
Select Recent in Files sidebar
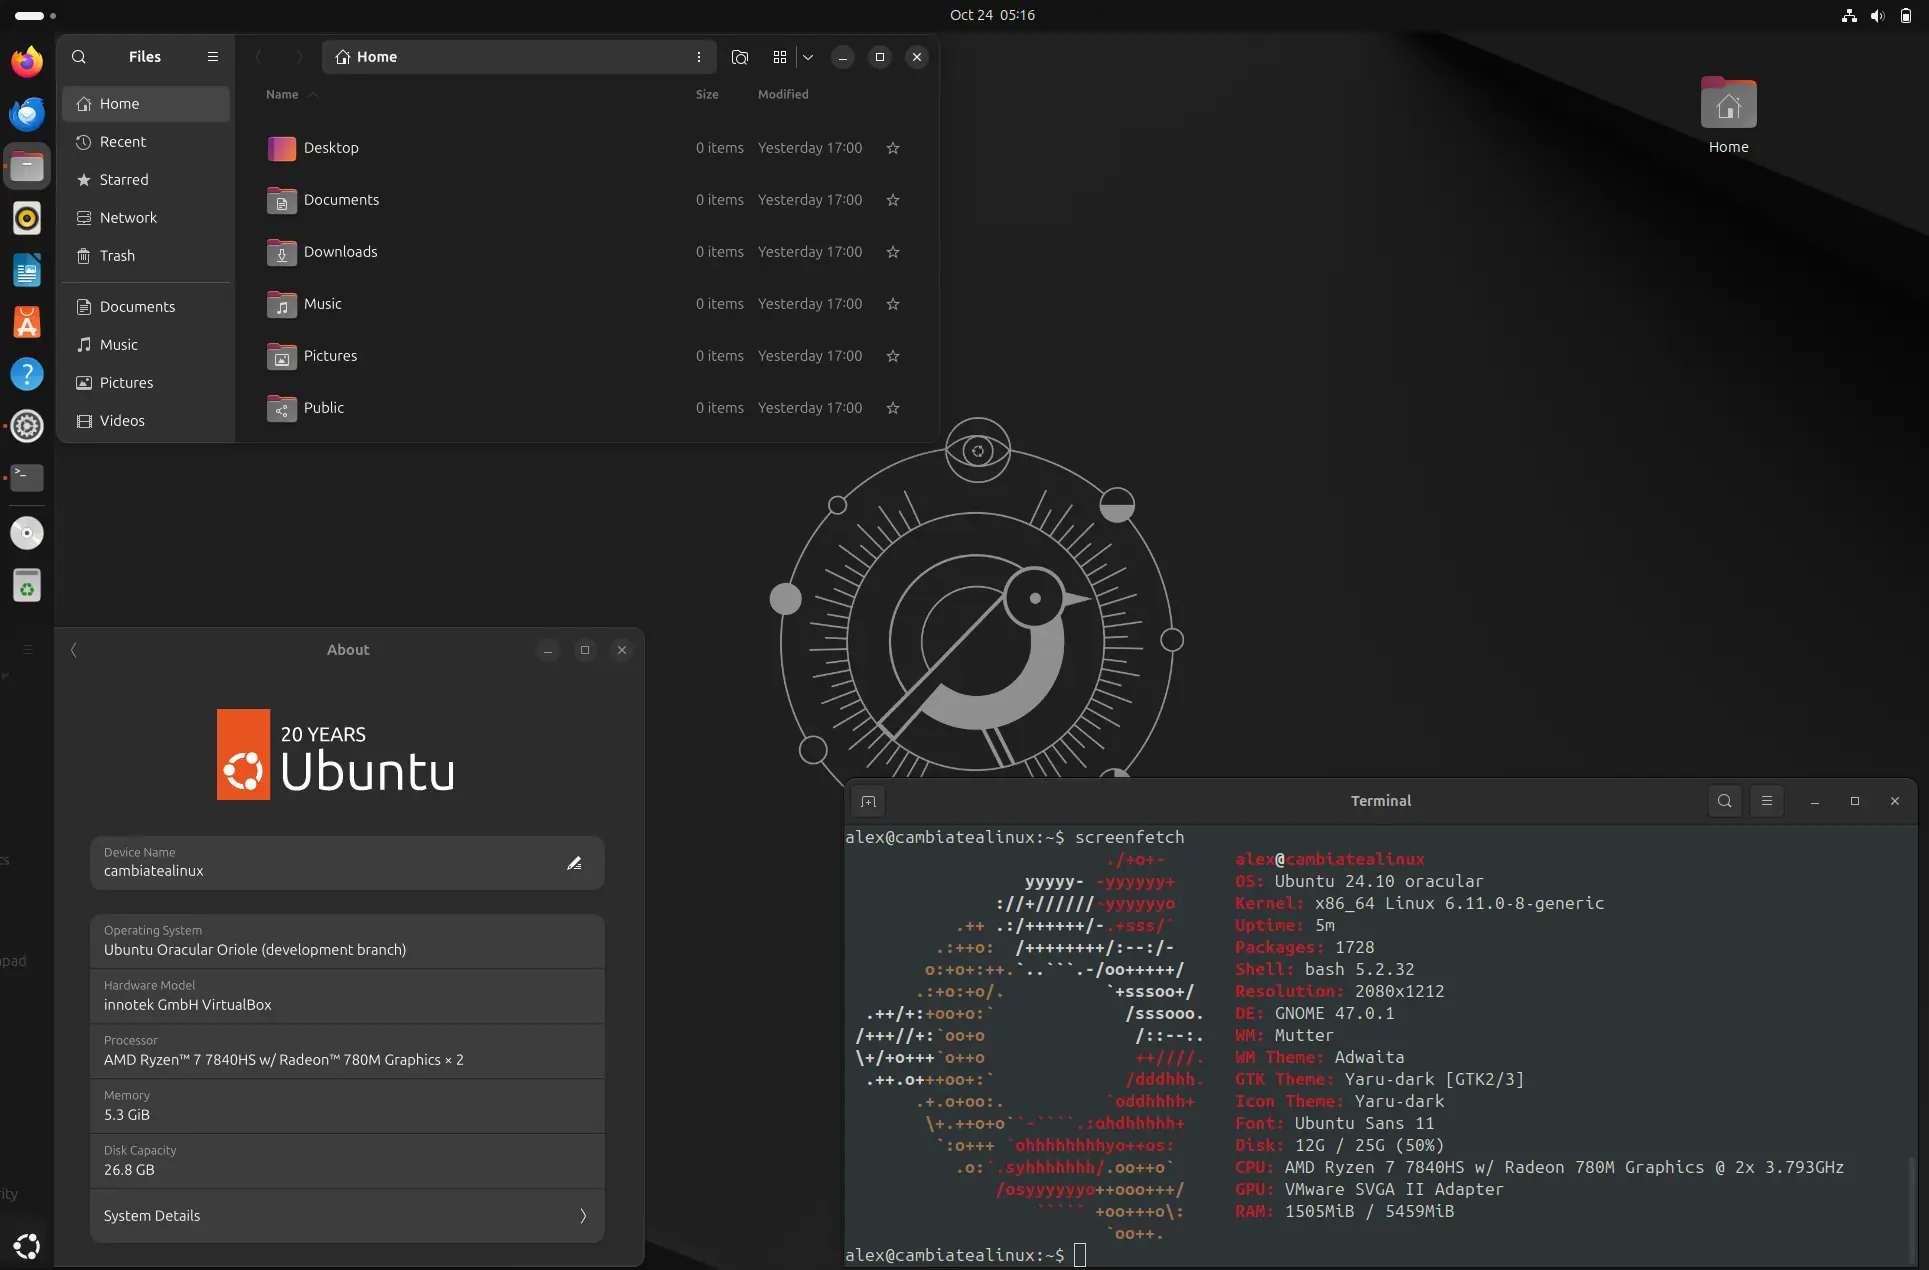coord(146,142)
